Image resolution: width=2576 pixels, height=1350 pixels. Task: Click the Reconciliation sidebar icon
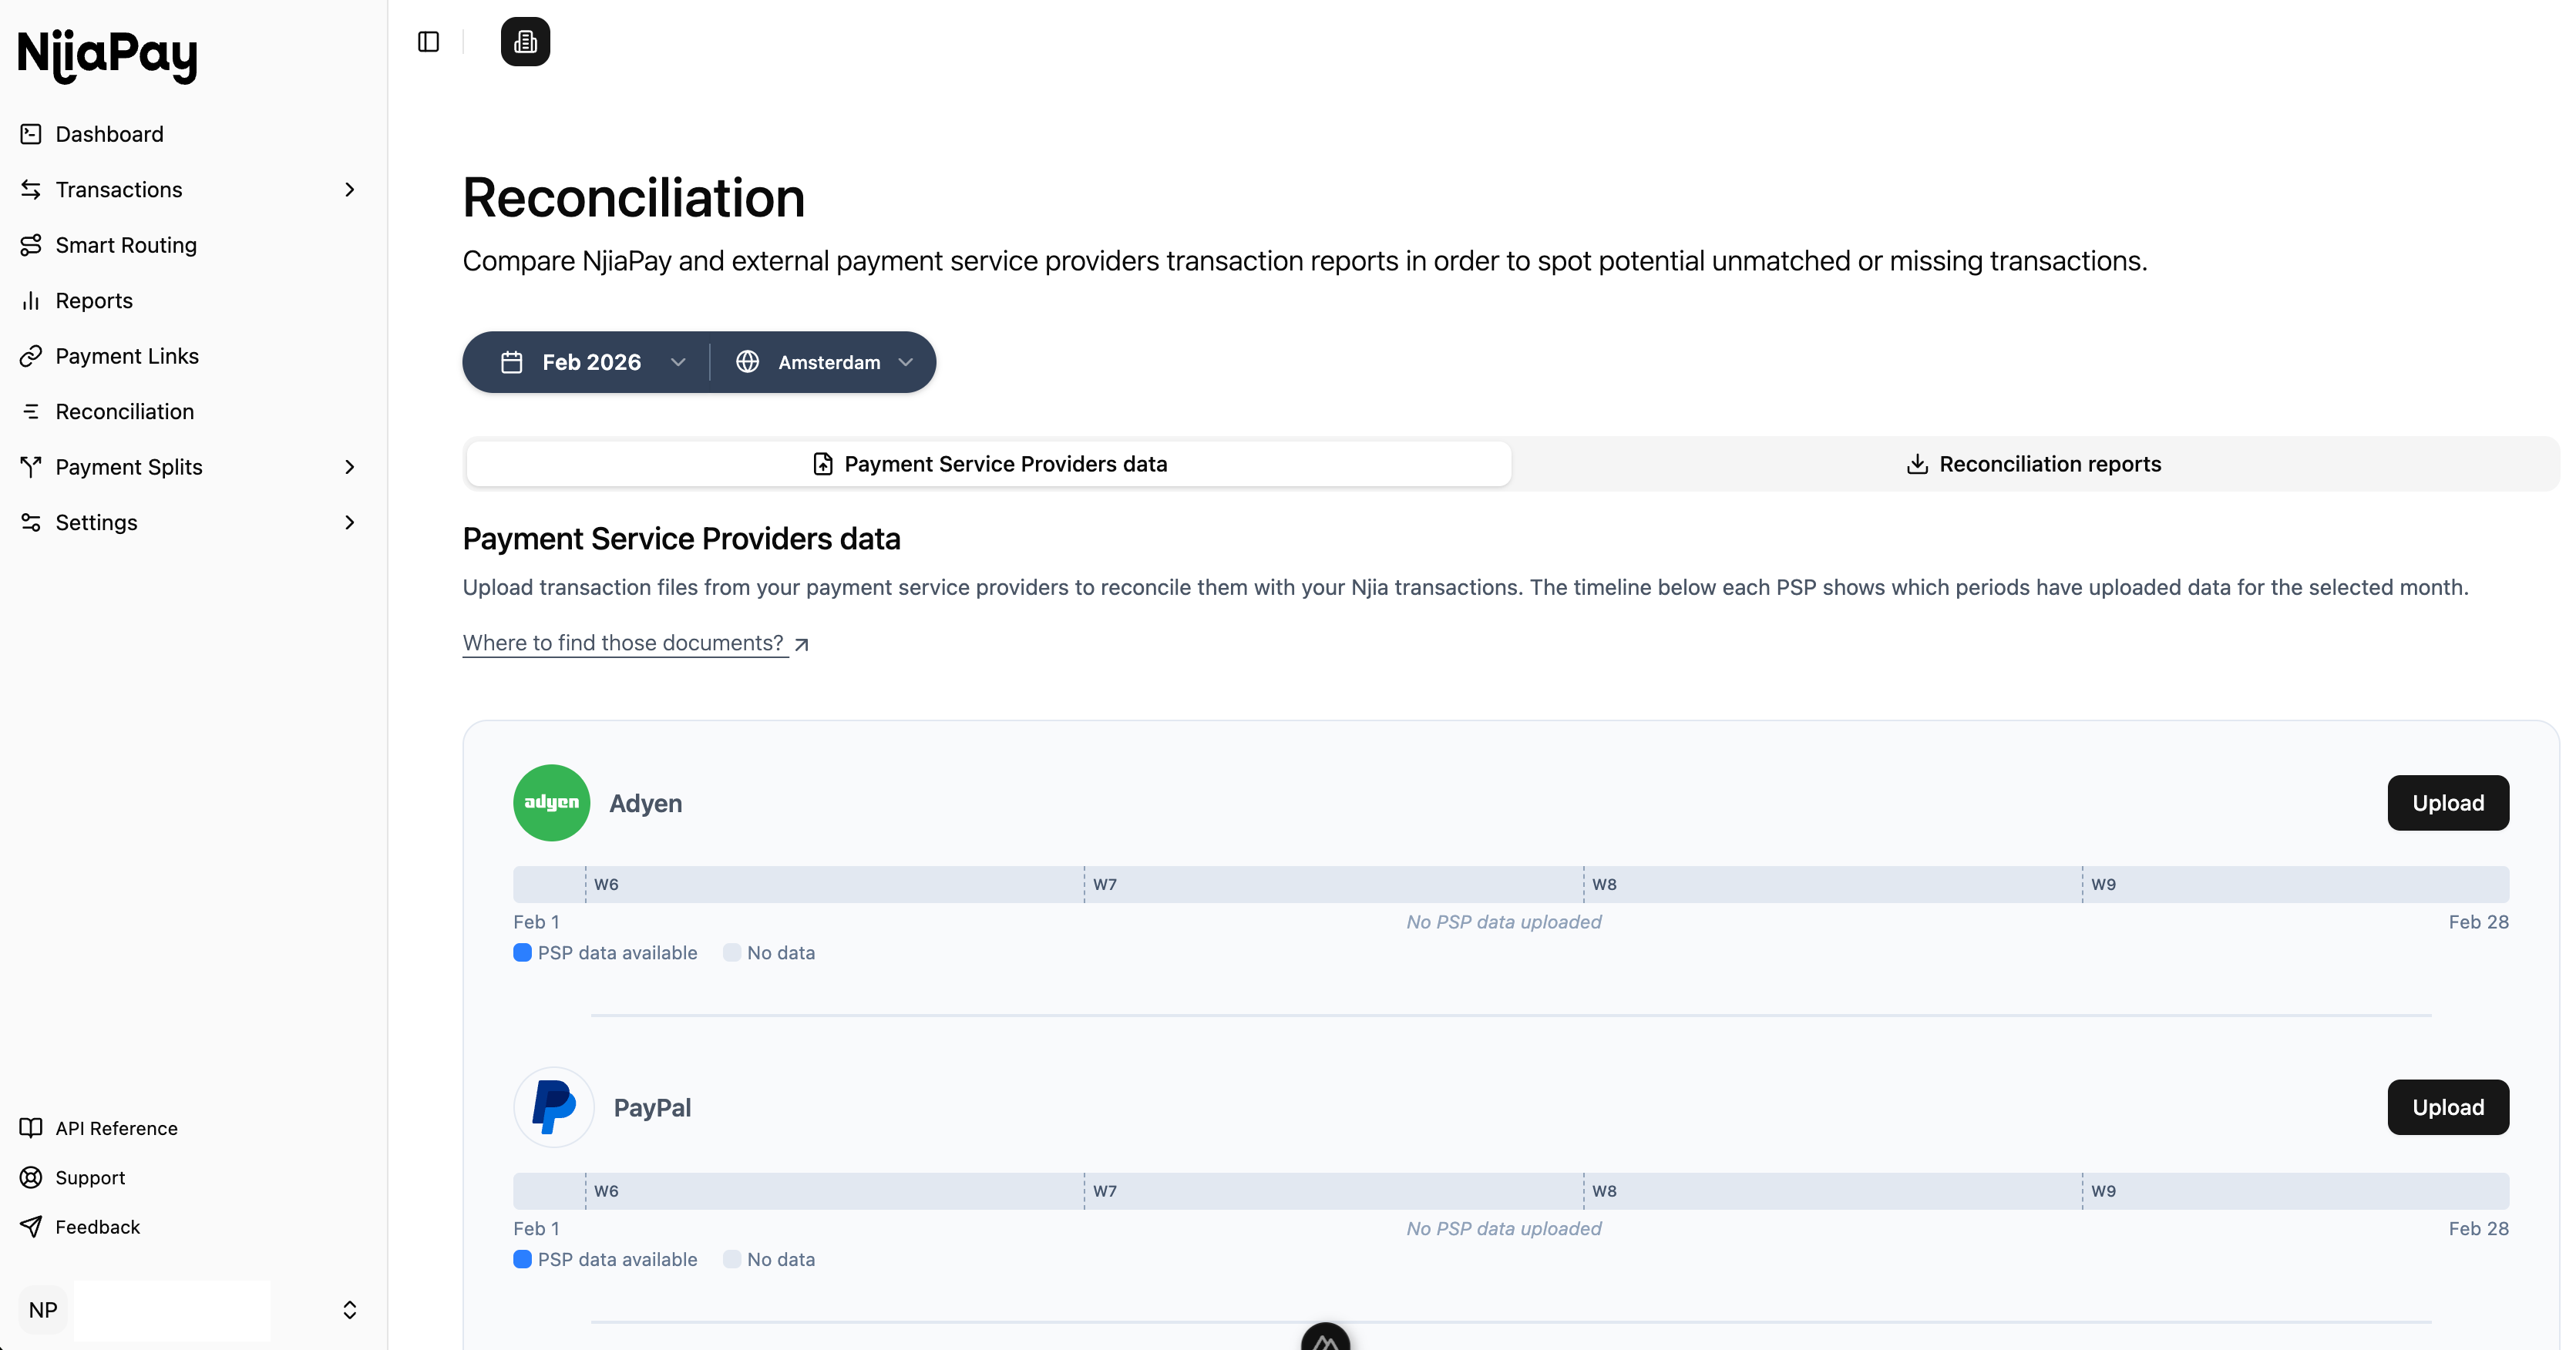(x=31, y=411)
